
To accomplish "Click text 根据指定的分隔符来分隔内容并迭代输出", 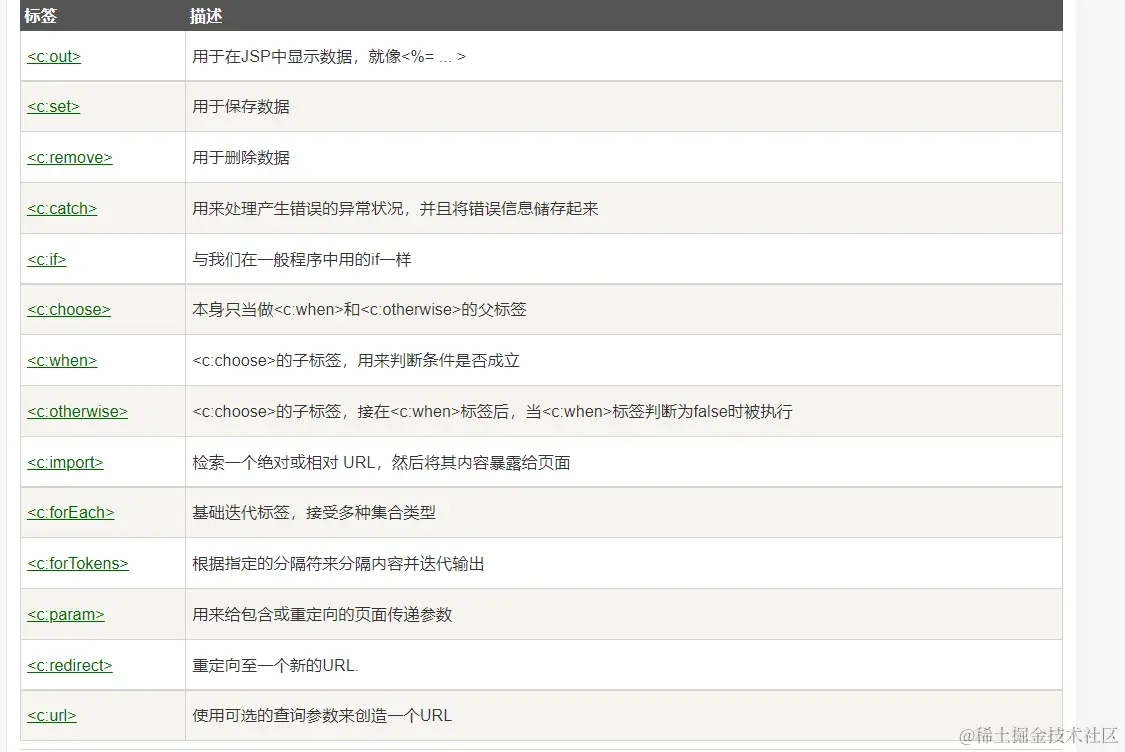I will click(x=339, y=564).
